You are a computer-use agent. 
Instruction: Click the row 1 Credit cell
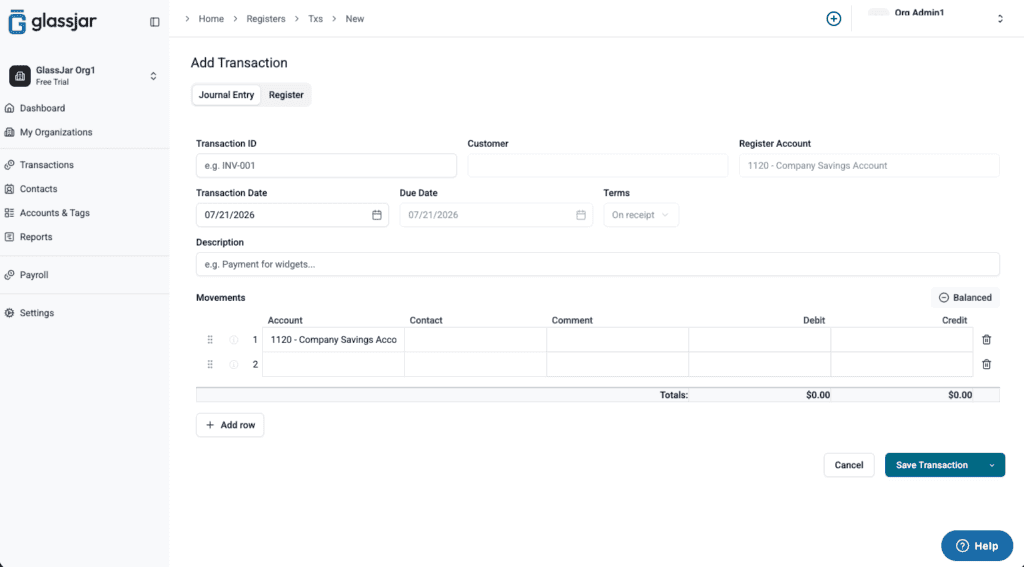pyautogui.click(x=902, y=340)
